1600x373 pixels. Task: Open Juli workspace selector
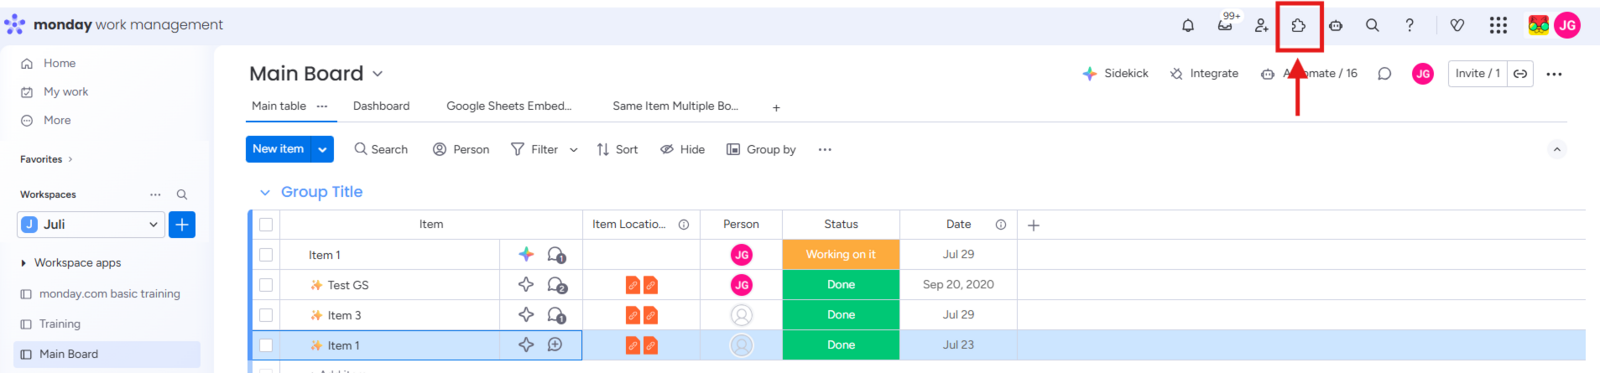pos(90,225)
